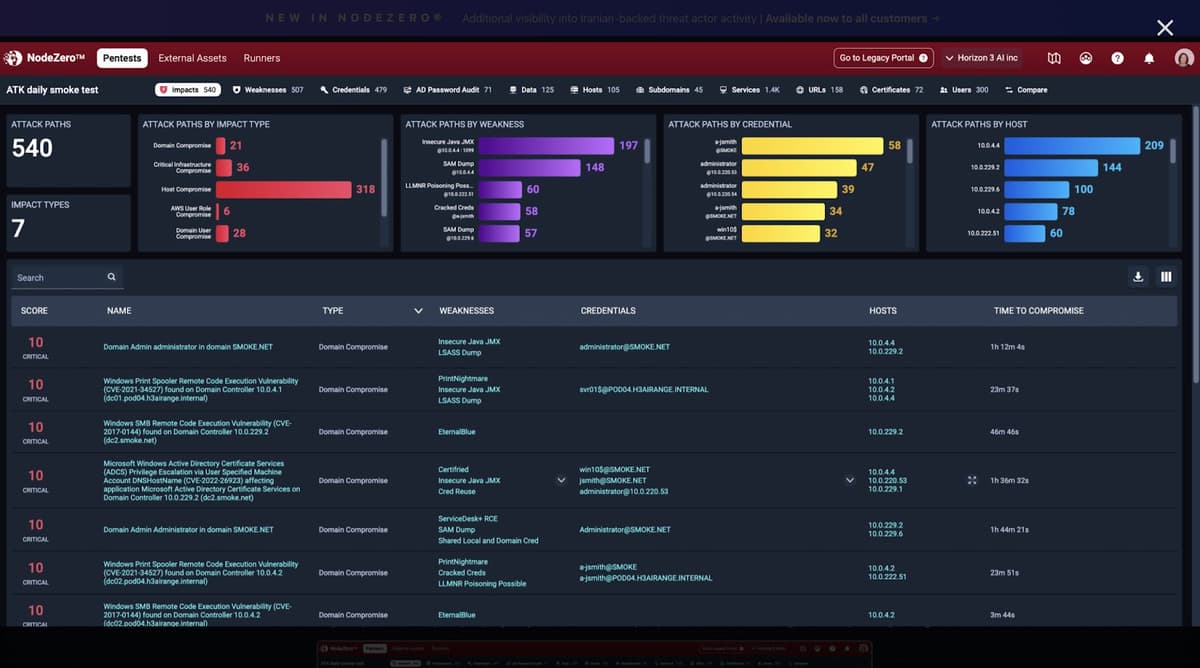Click the certificate icon beside Certificates
Image resolution: width=1200 pixels, height=668 pixels.
864,90
